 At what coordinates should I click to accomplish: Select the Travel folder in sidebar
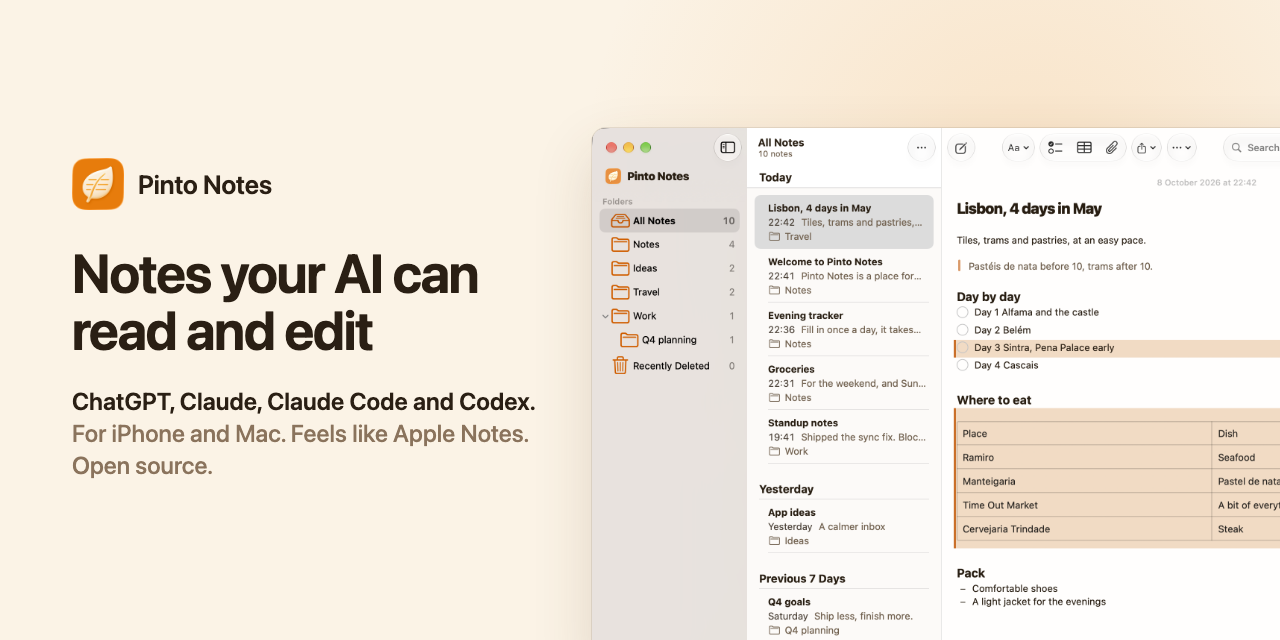pos(669,292)
